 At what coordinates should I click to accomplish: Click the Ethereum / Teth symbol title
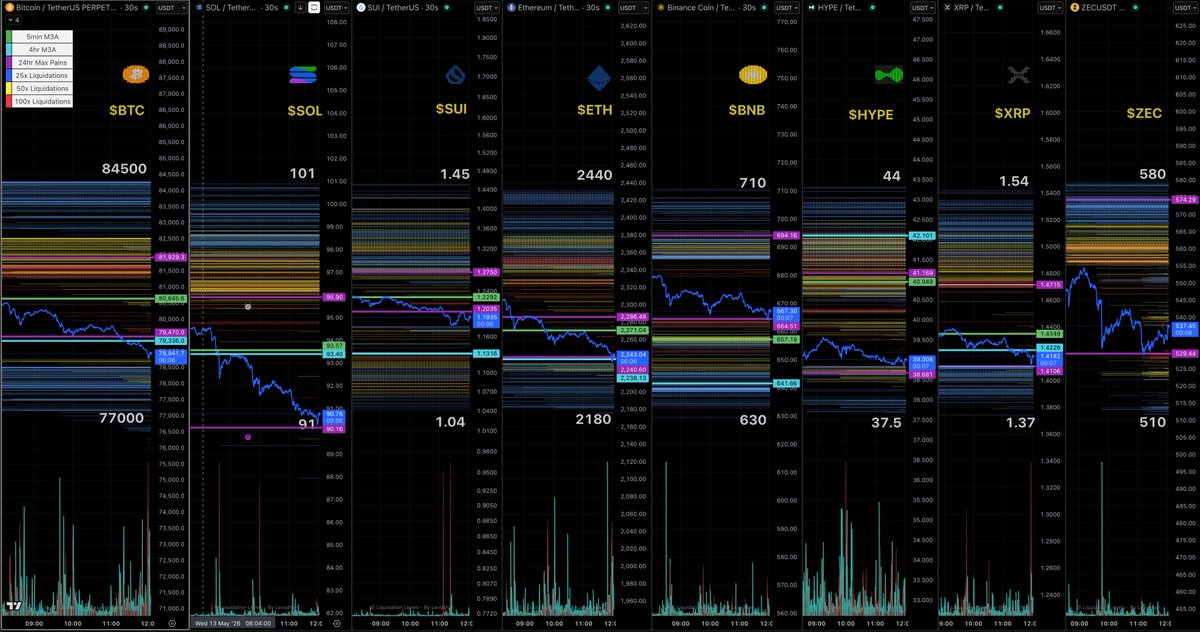pyautogui.click(x=549, y=7)
